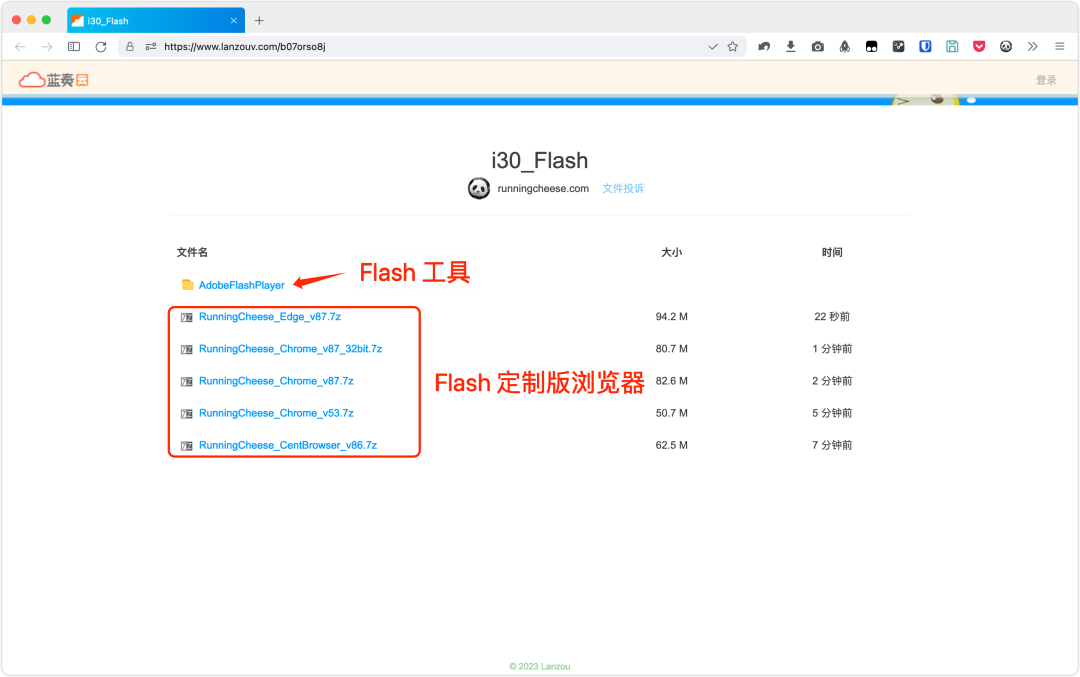Show more toolbar extensions overflow

coord(1032,47)
